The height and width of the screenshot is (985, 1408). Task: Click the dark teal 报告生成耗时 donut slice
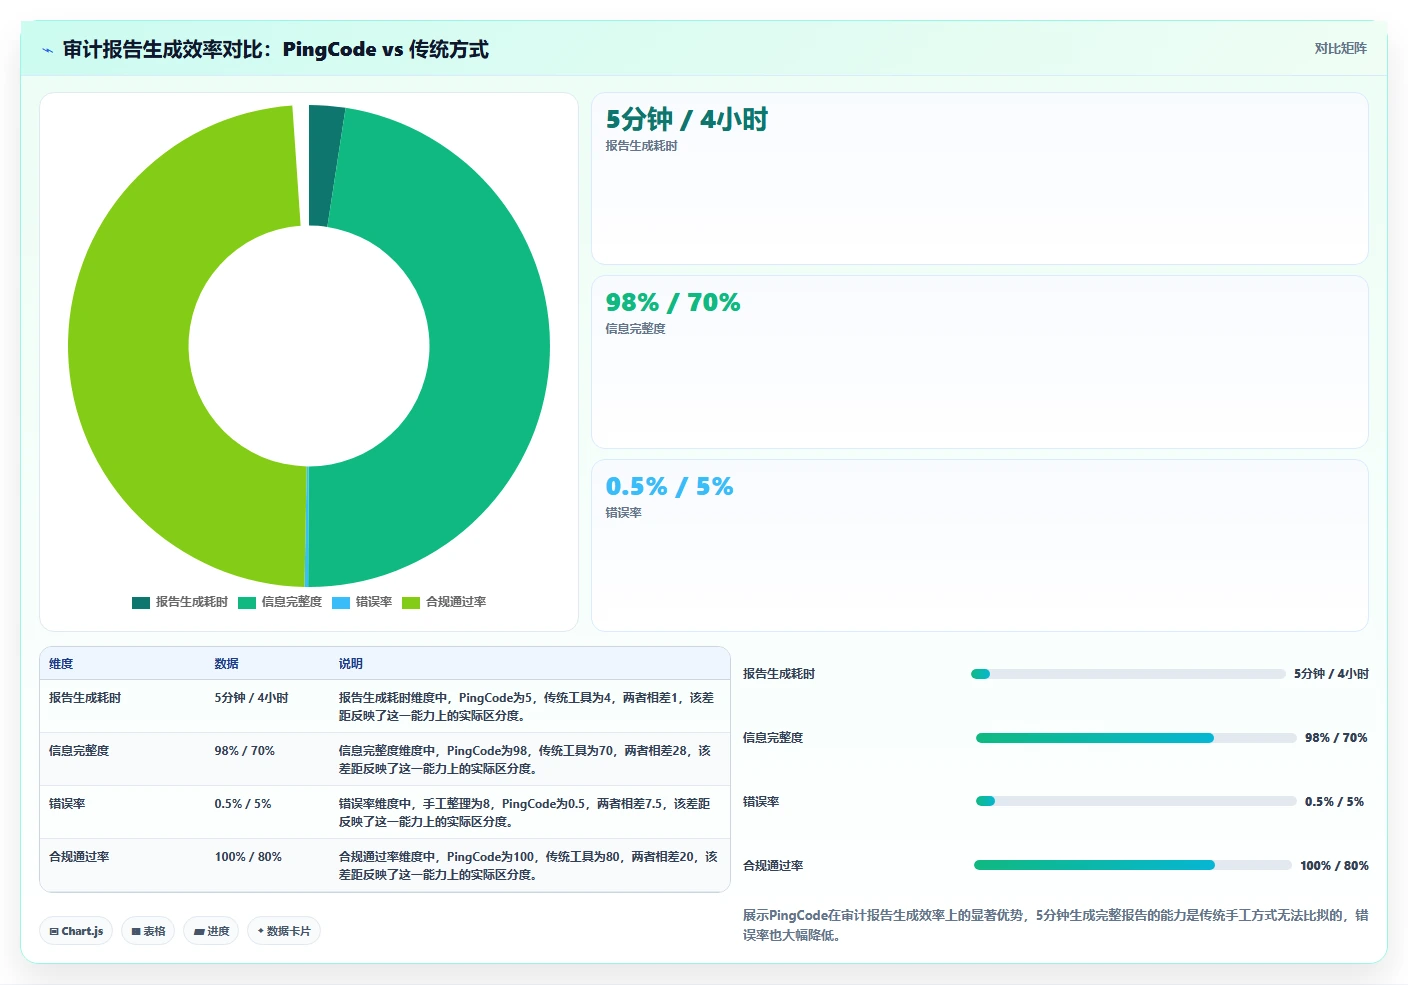324,165
